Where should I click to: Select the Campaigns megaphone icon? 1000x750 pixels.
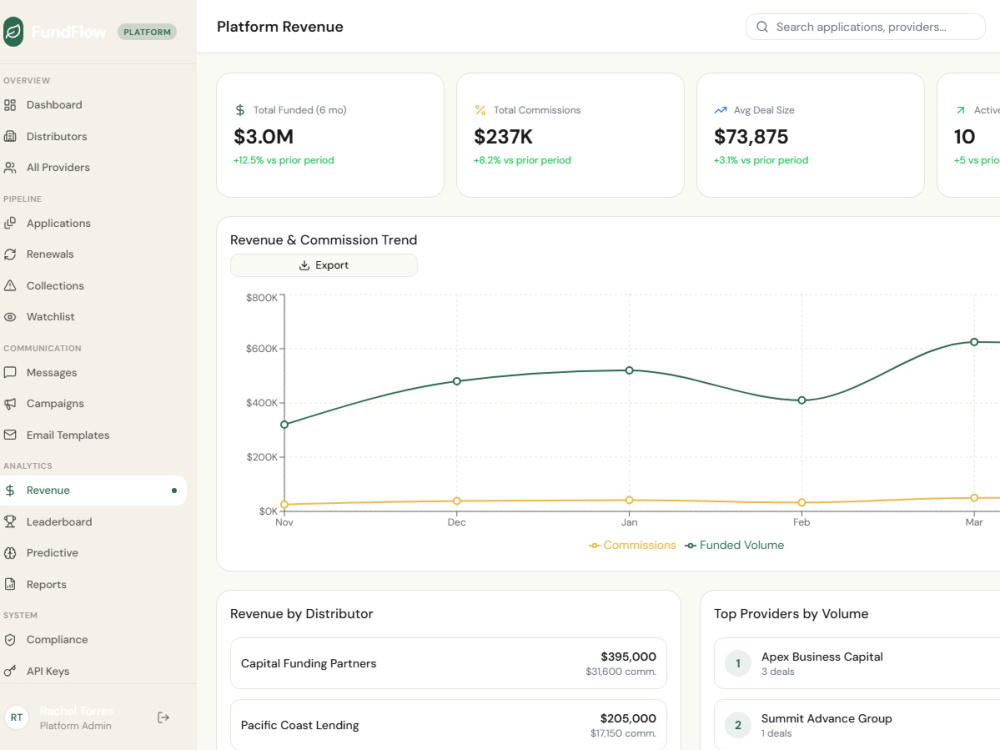[x=10, y=404]
